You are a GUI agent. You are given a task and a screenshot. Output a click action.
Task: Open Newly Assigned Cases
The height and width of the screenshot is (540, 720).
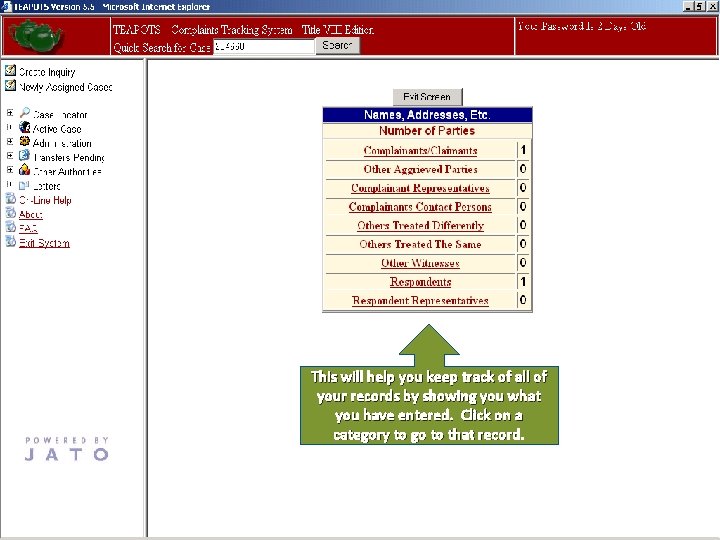pos(66,87)
